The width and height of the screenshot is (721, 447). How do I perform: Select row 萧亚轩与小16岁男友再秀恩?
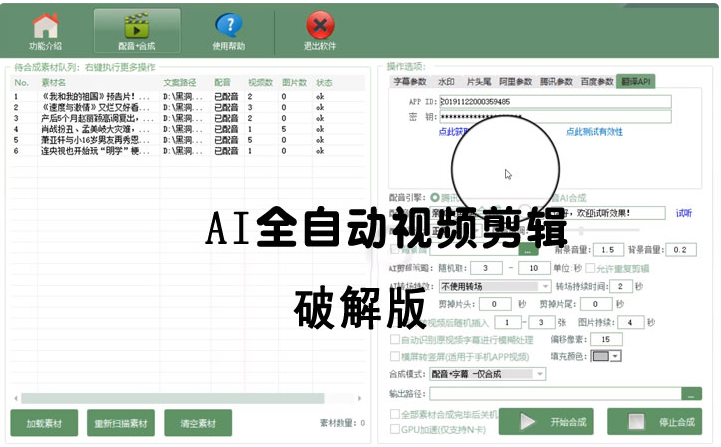coord(188,140)
